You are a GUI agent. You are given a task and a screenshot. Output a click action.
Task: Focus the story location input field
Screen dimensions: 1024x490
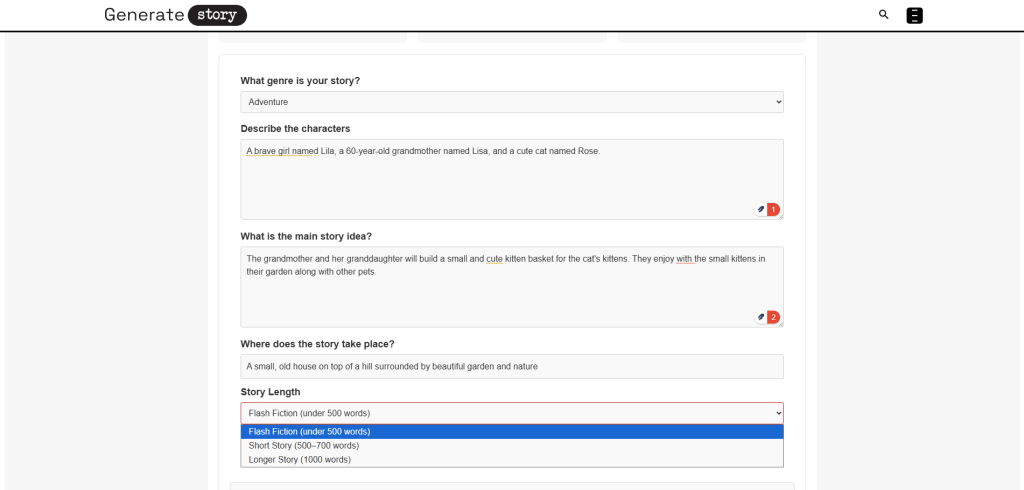pyautogui.click(x=511, y=366)
